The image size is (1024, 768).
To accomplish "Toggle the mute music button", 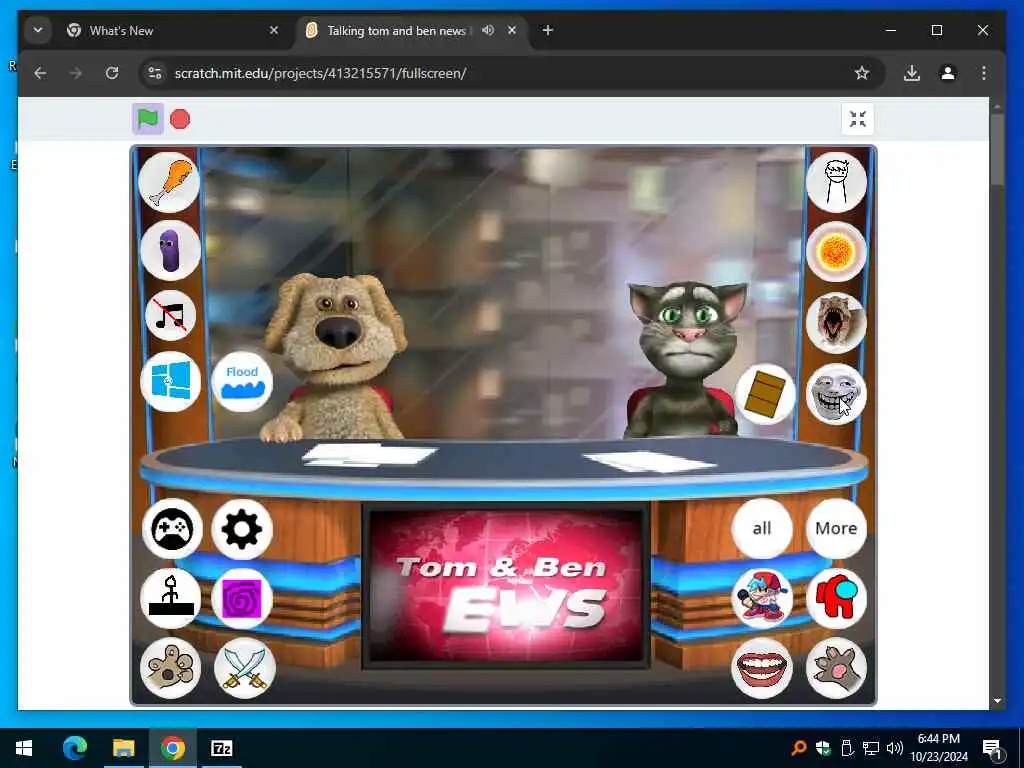I will click(170, 316).
